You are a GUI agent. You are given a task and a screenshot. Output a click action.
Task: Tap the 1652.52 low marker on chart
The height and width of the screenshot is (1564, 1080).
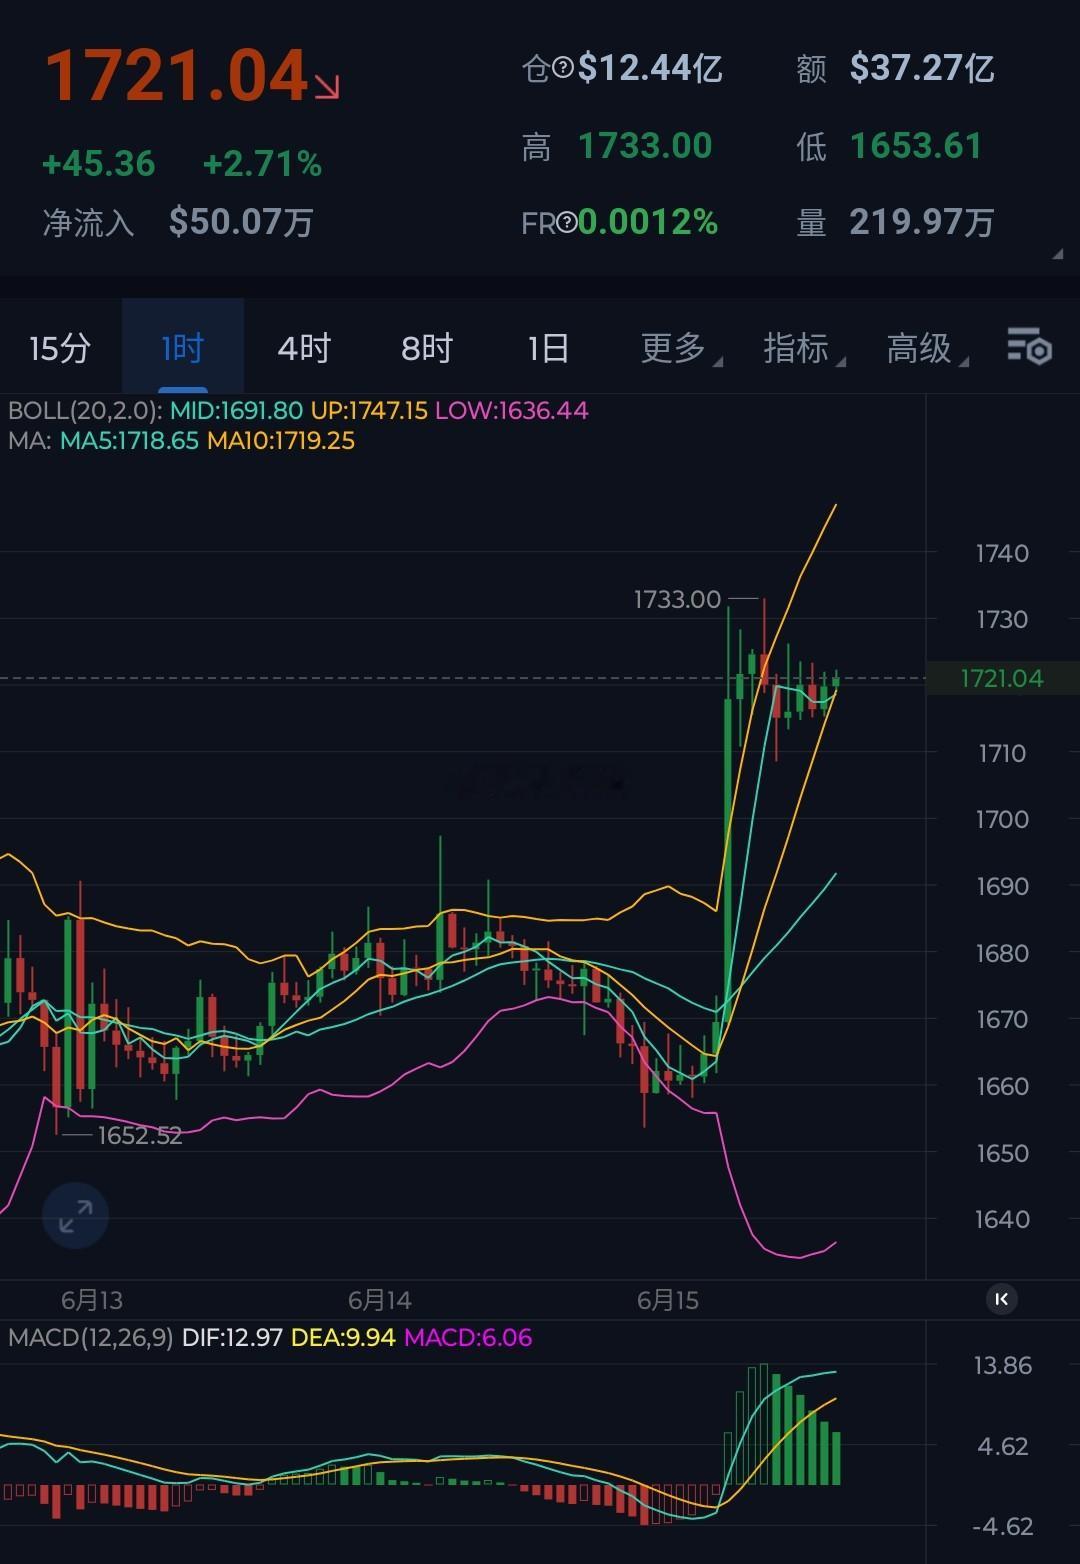(x=140, y=1136)
